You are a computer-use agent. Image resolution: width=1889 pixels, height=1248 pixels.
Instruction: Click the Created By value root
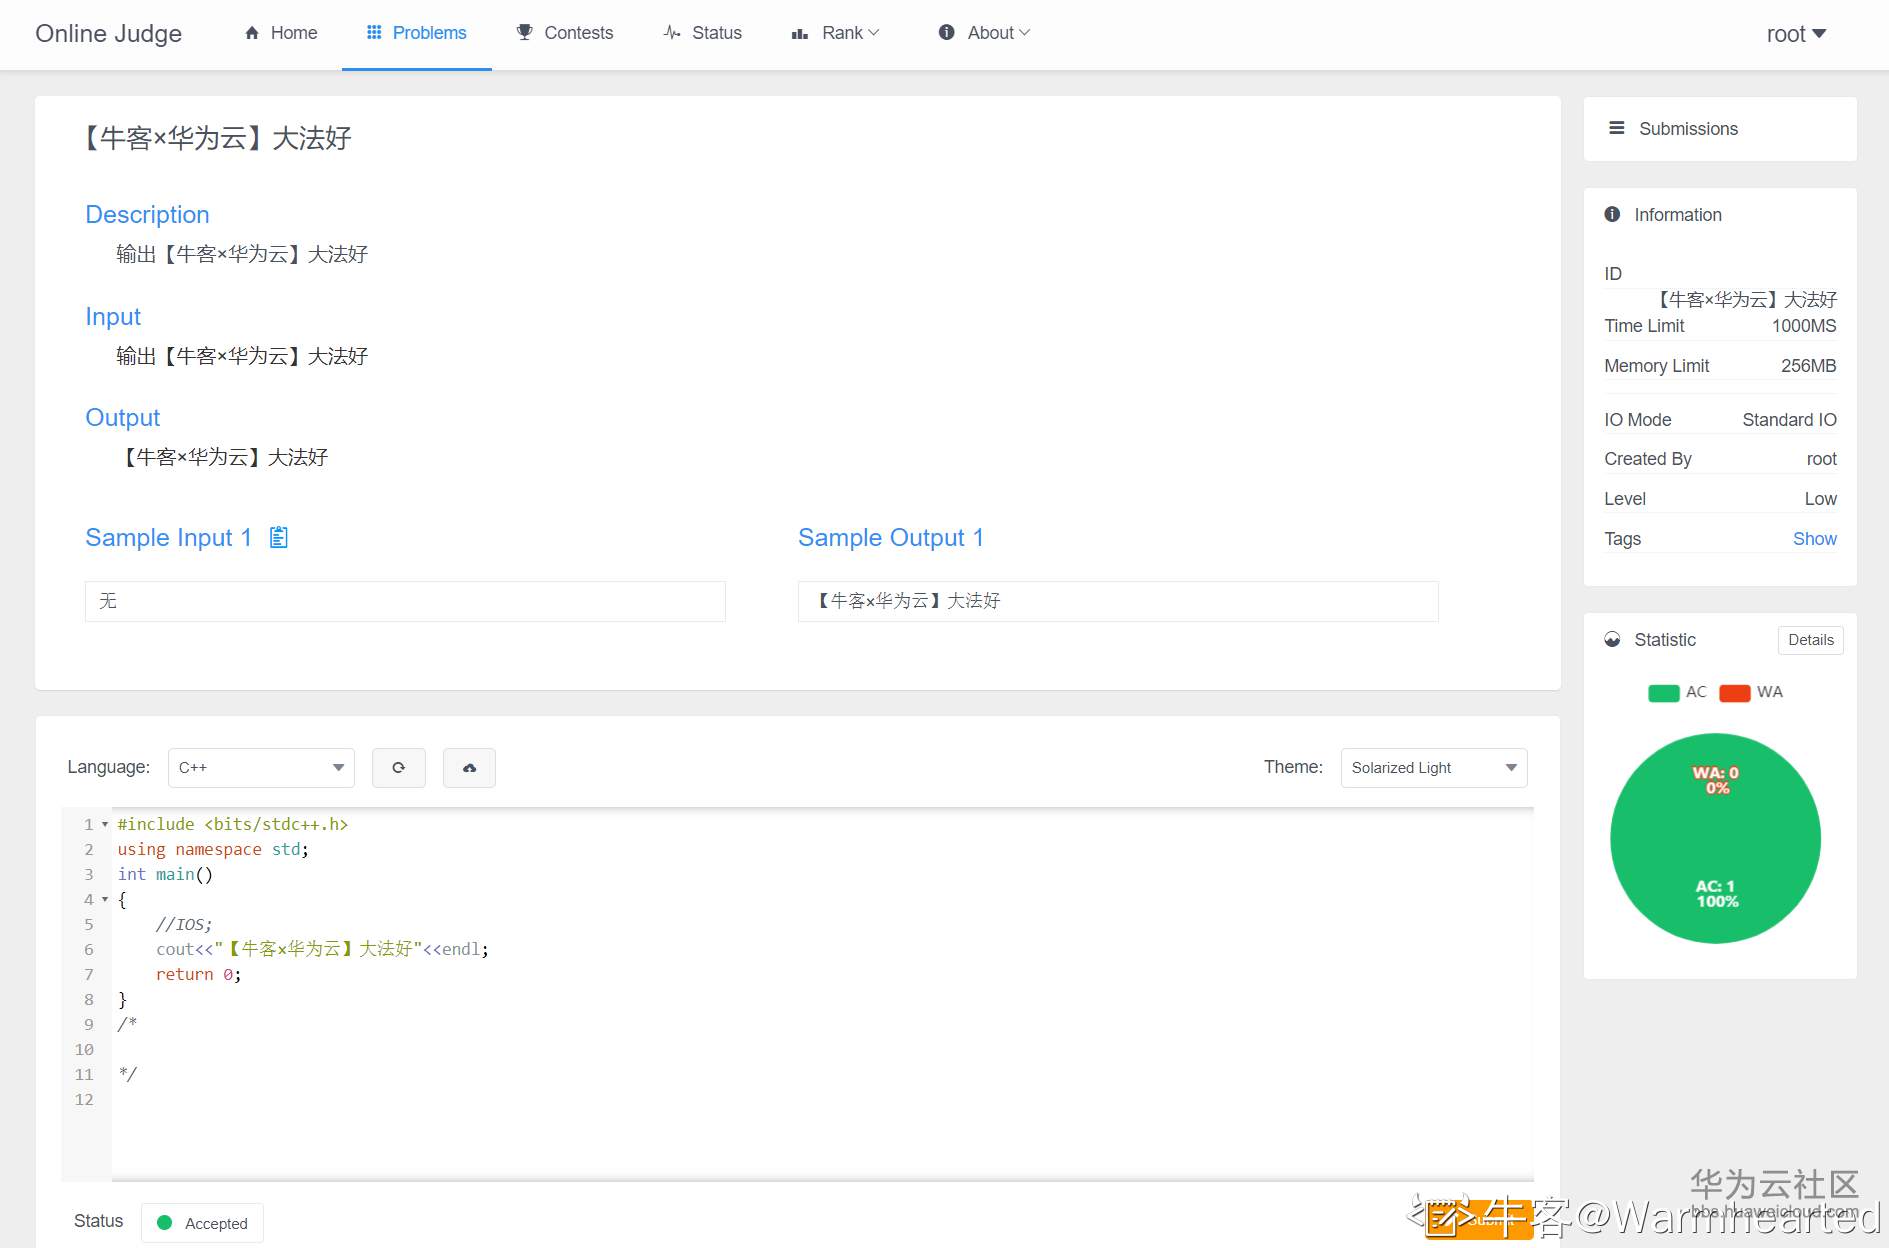pos(1821,459)
